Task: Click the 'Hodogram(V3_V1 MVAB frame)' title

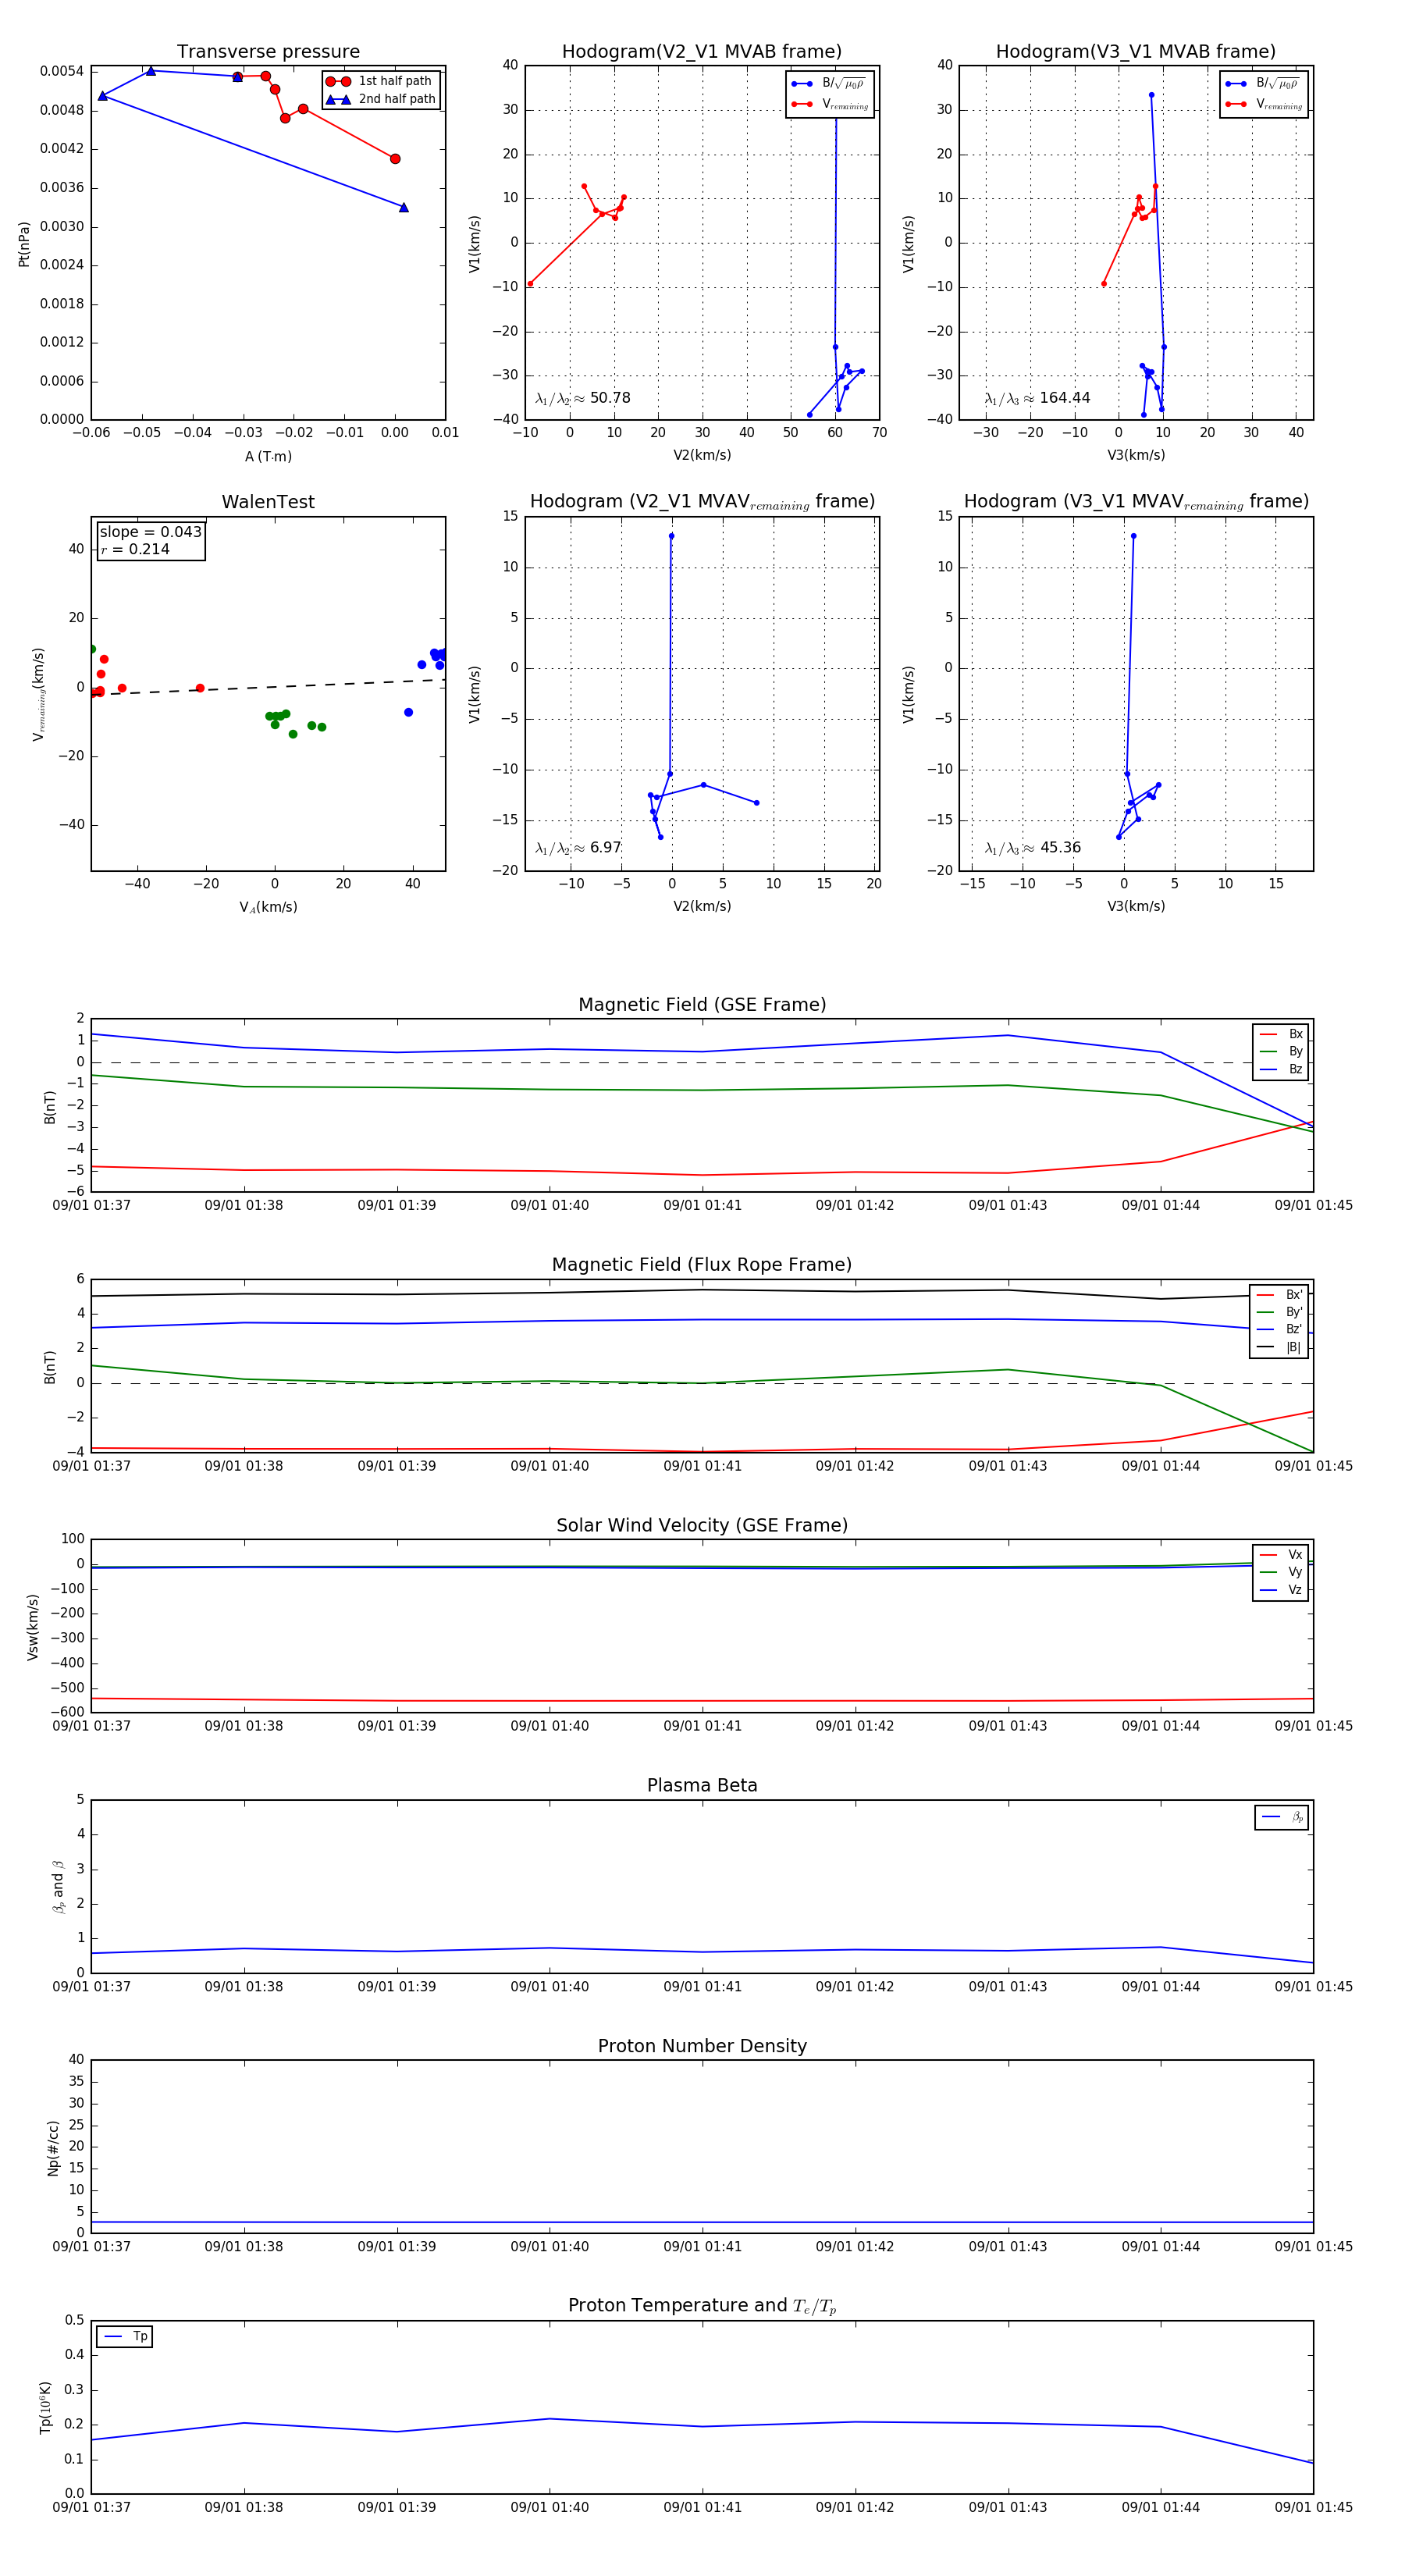Action: coord(1136,52)
